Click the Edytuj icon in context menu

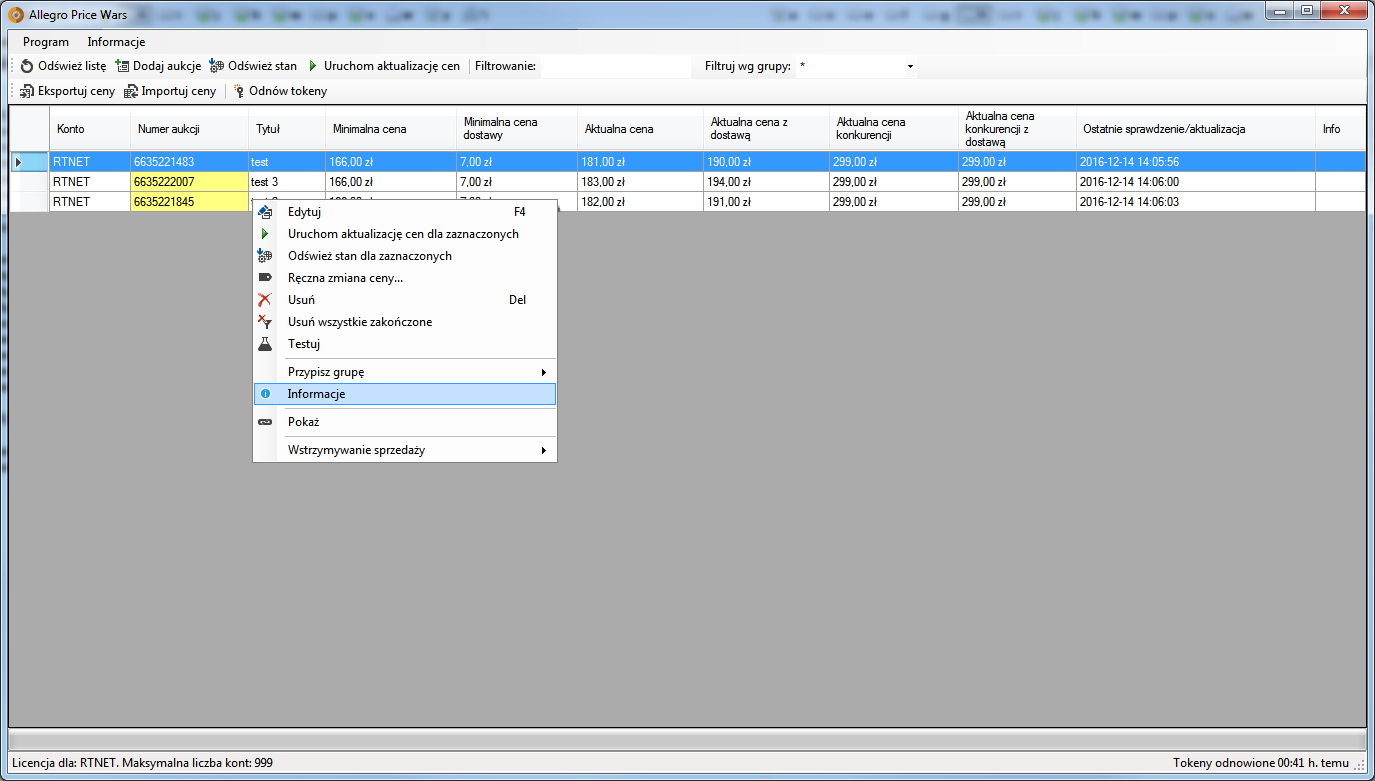pos(265,212)
